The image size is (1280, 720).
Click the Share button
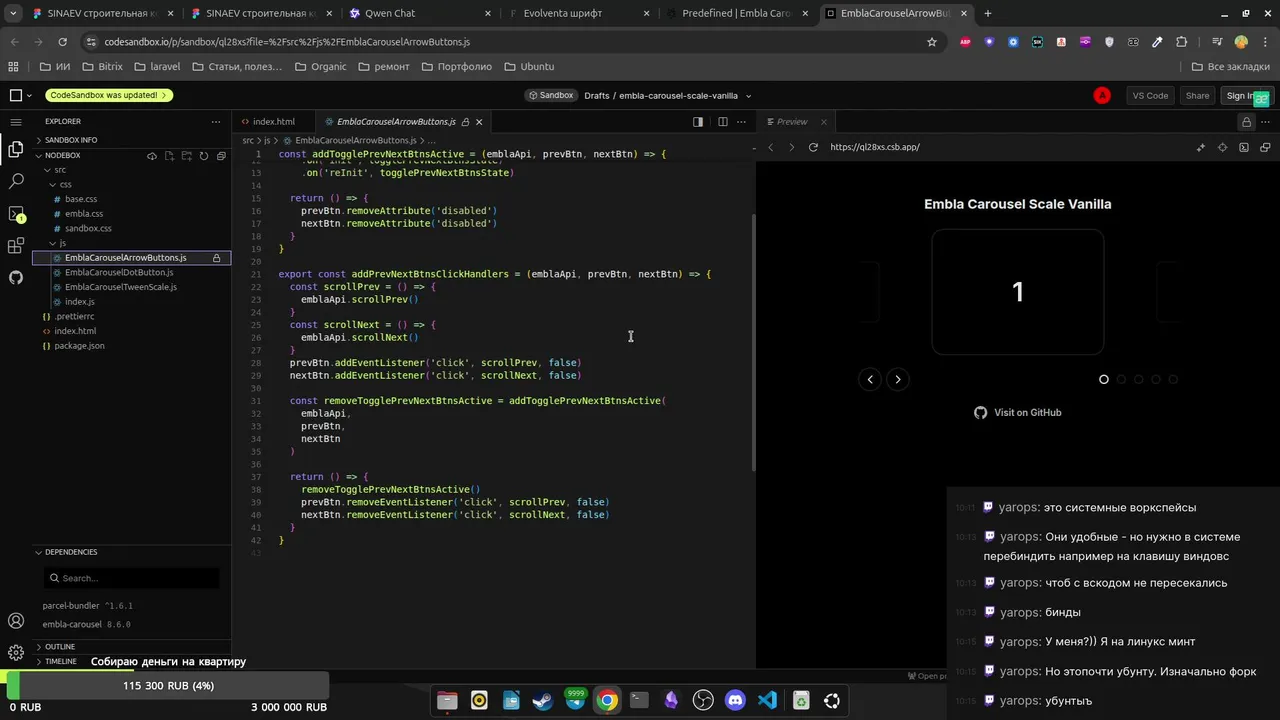click(x=1197, y=96)
